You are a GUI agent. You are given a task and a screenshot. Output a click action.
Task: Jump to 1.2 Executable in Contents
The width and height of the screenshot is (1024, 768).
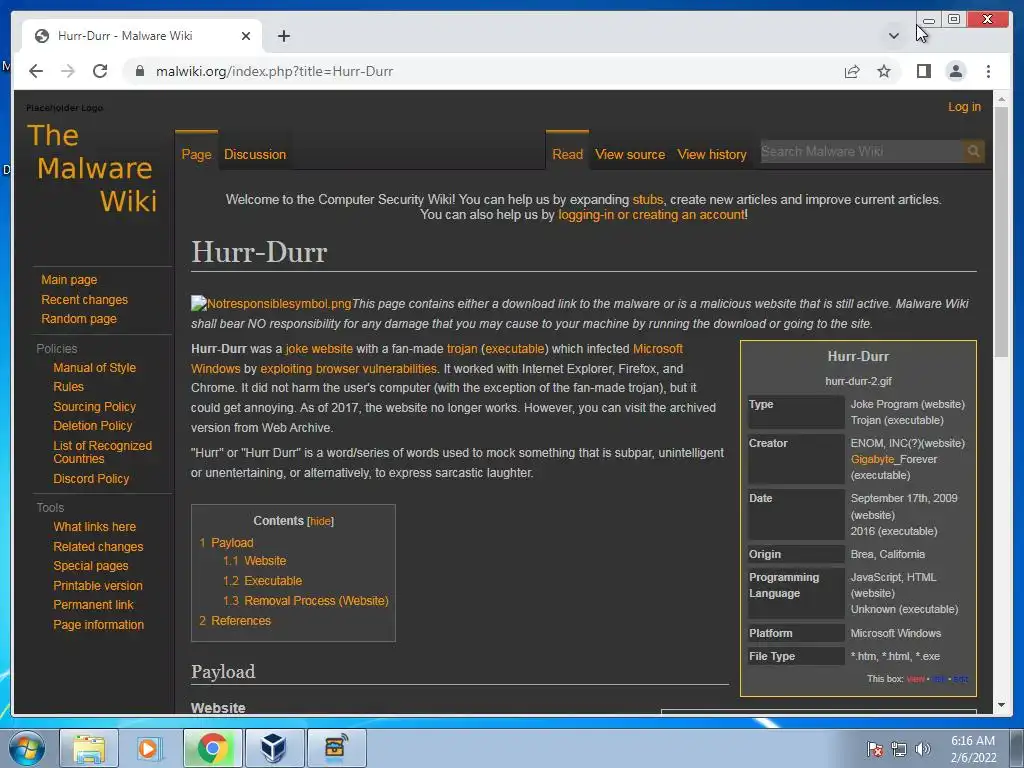point(263,581)
